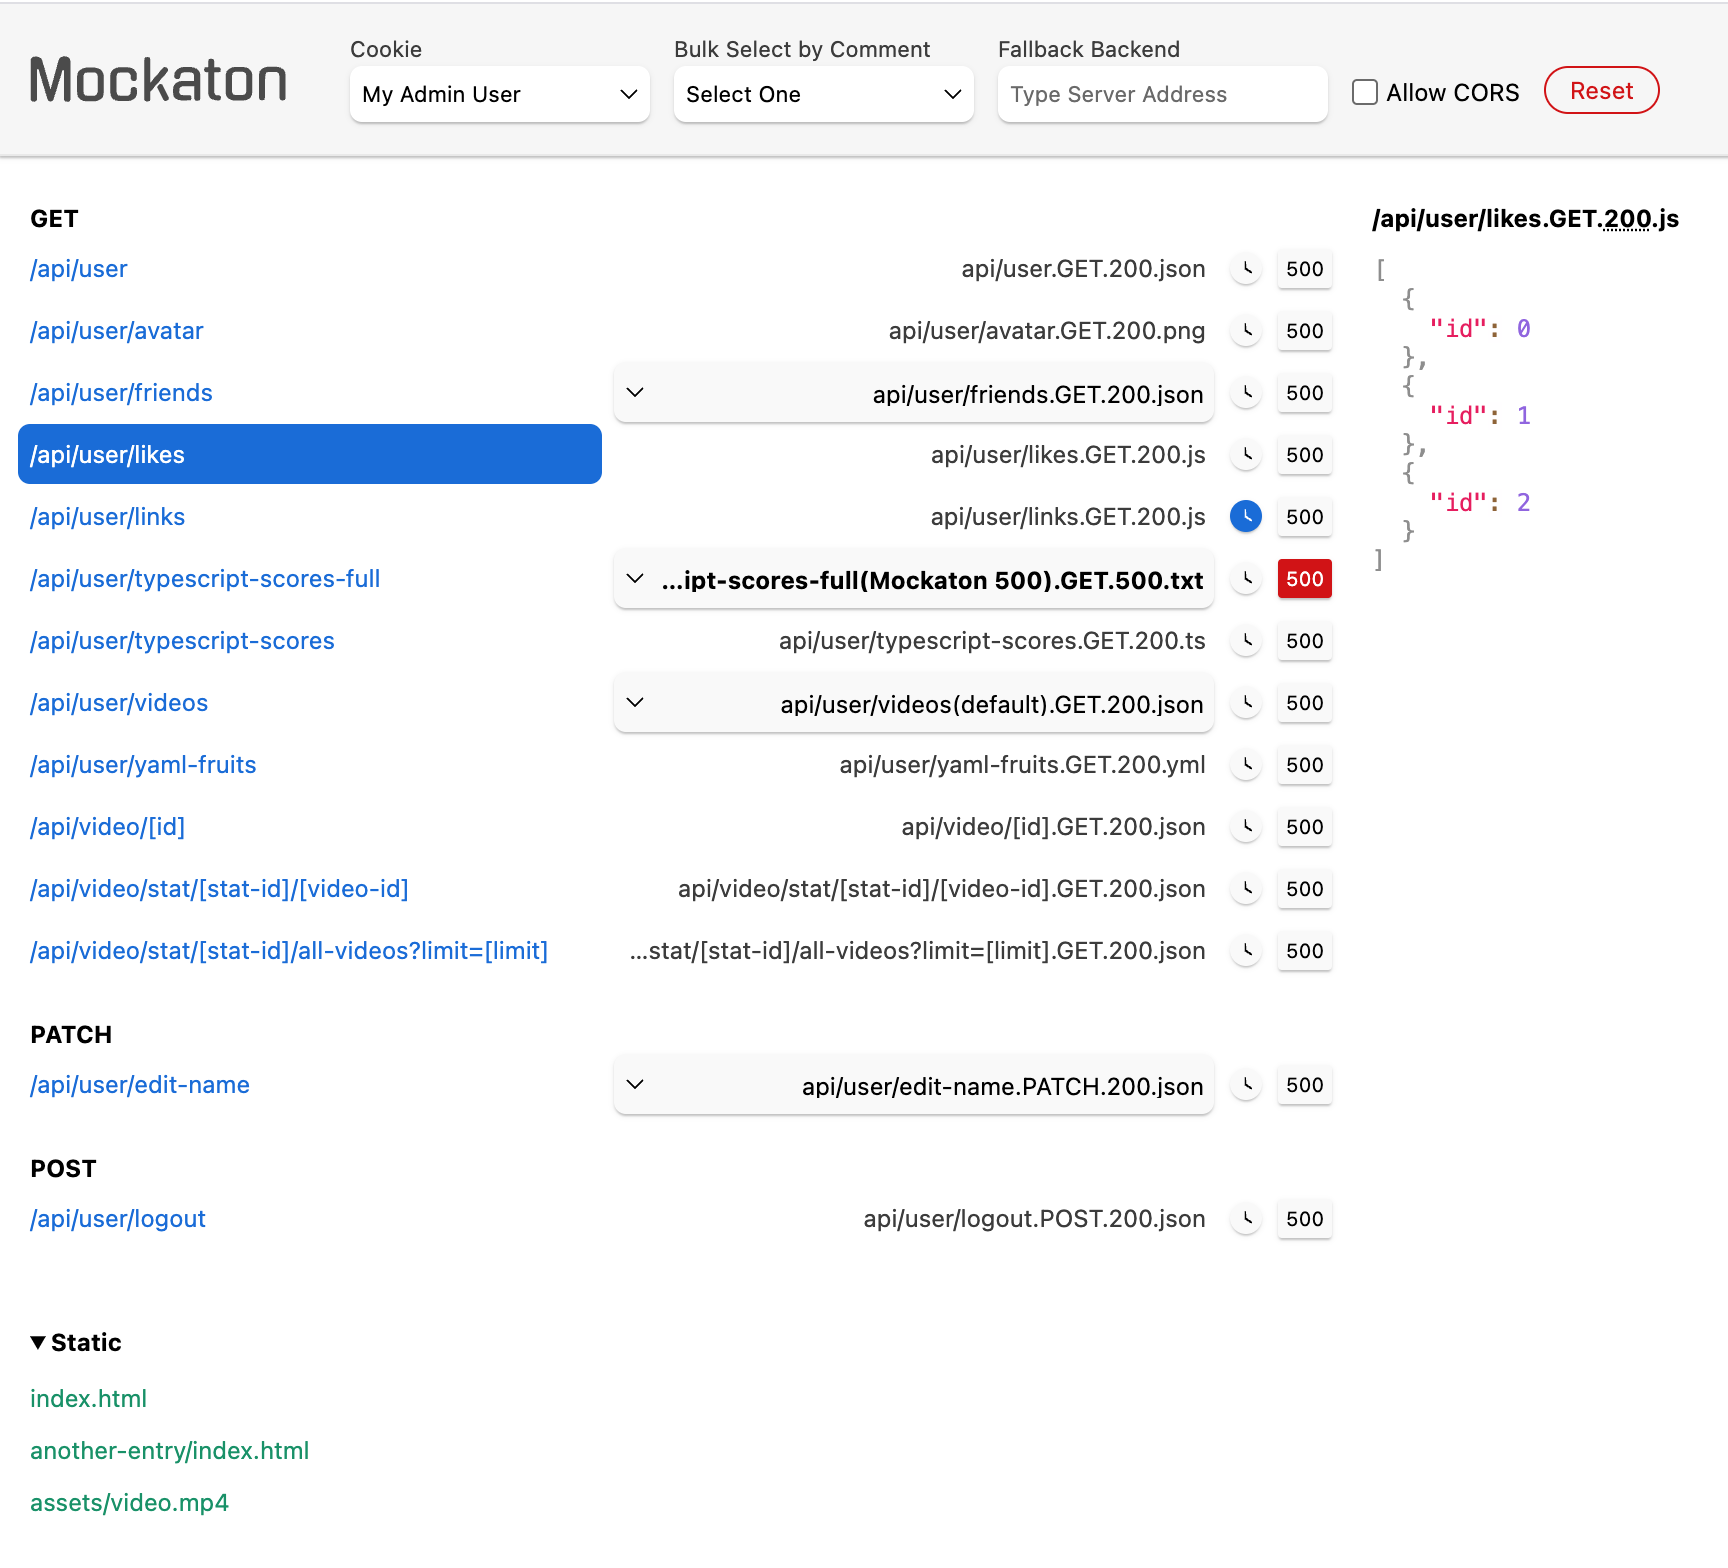Screen dimensions: 1728x1568
Task: Open the /api/user/typescript-scores link
Action: 182,641
